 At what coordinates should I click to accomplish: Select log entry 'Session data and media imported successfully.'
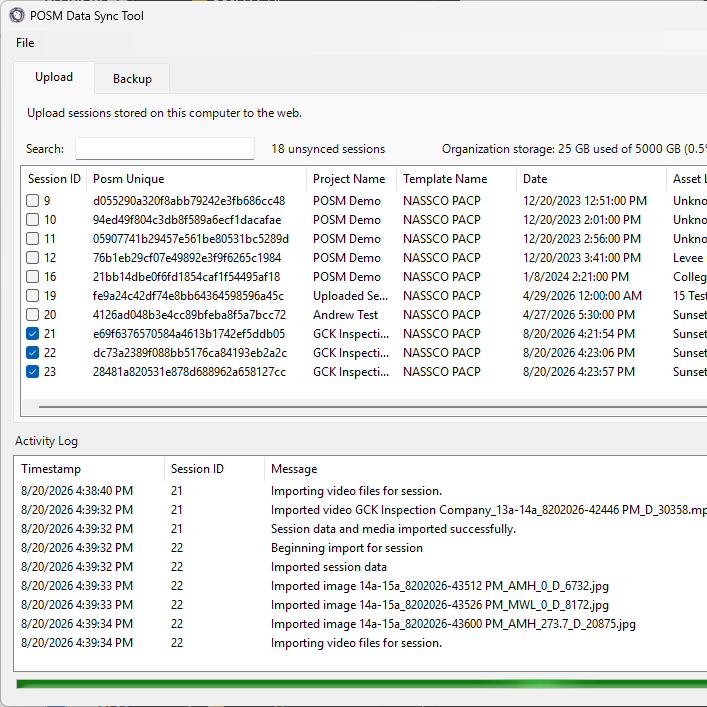coord(393,528)
